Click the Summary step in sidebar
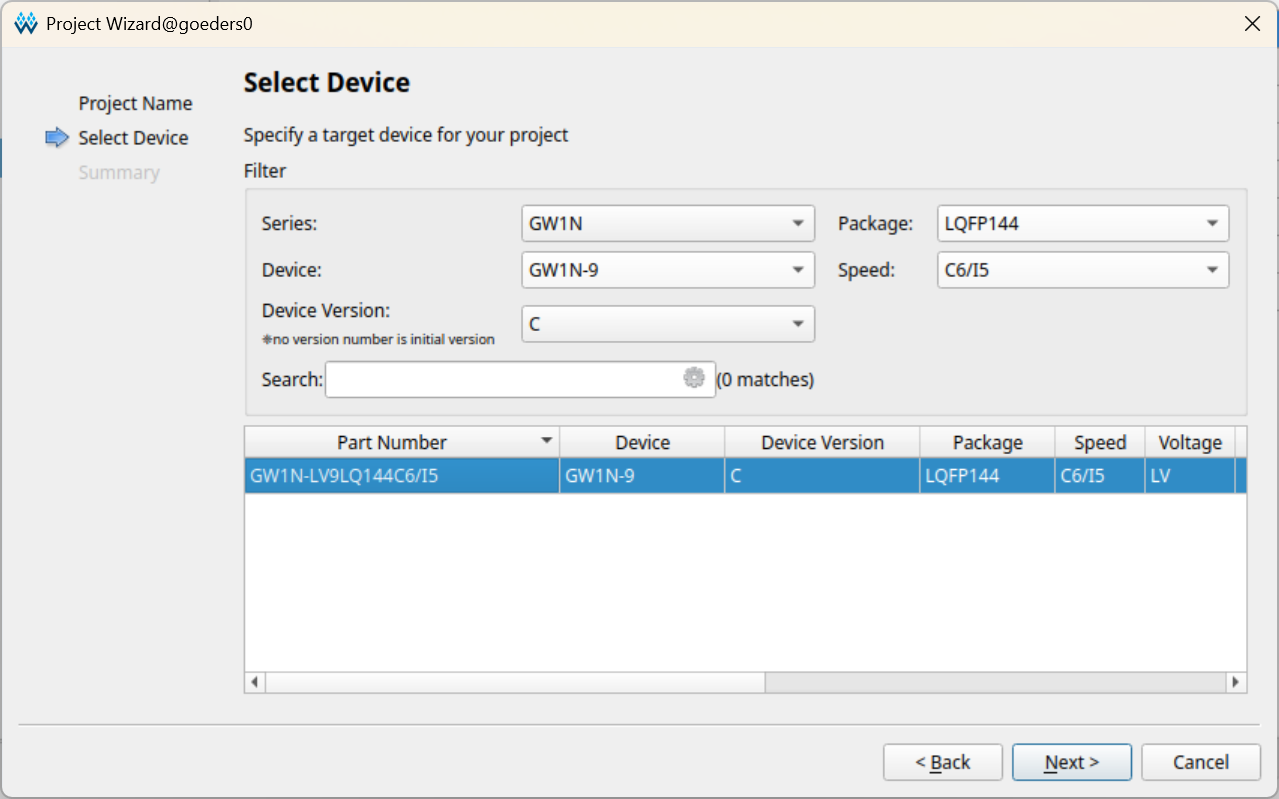 point(119,172)
